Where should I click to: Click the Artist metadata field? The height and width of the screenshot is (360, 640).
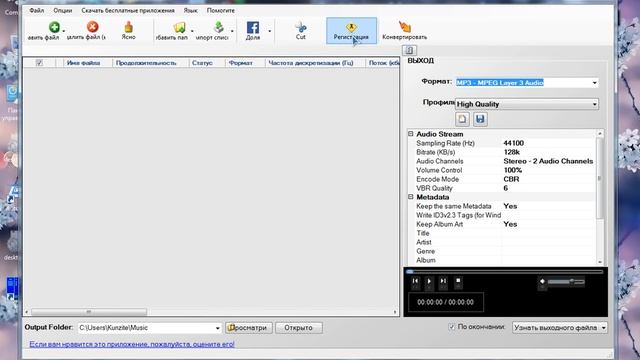coord(549,242)
